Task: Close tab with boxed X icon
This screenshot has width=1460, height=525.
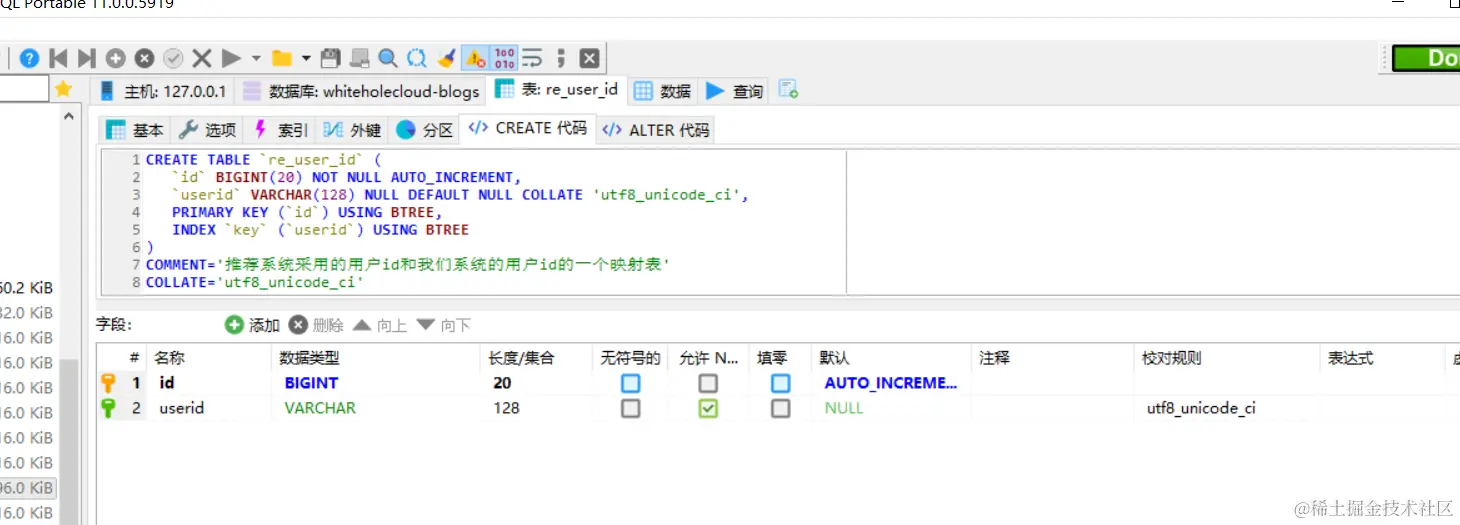Action: coord(590,58)
